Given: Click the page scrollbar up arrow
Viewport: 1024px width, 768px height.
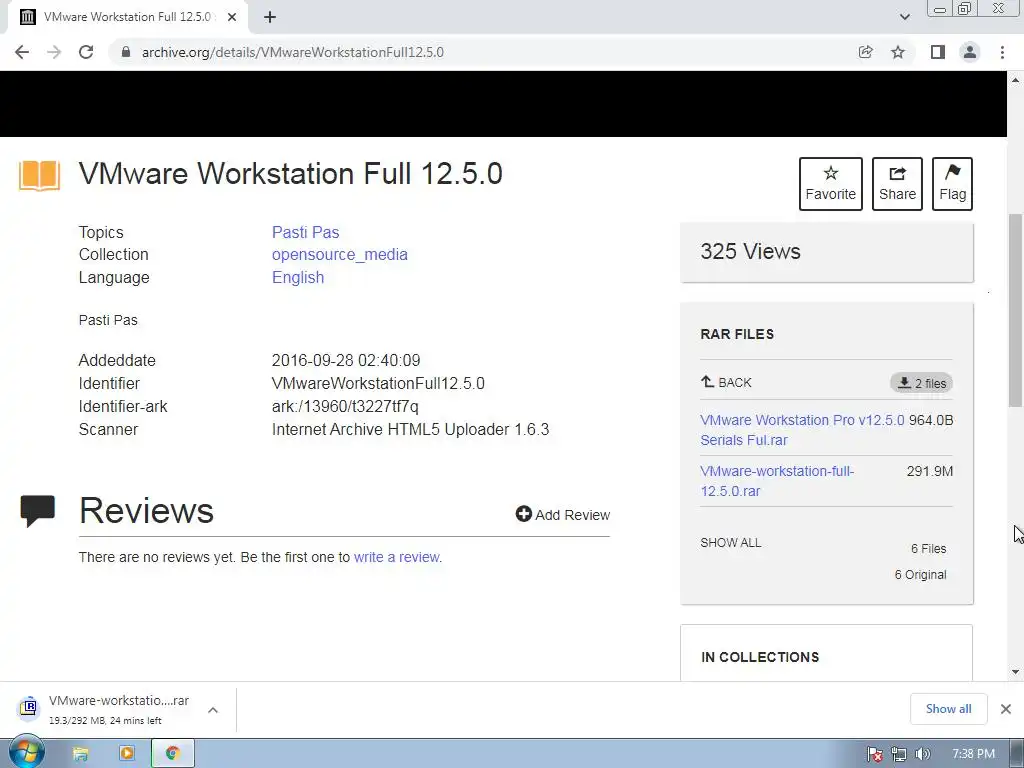Looking at the screenshot, I should [x=1016, y=80].
